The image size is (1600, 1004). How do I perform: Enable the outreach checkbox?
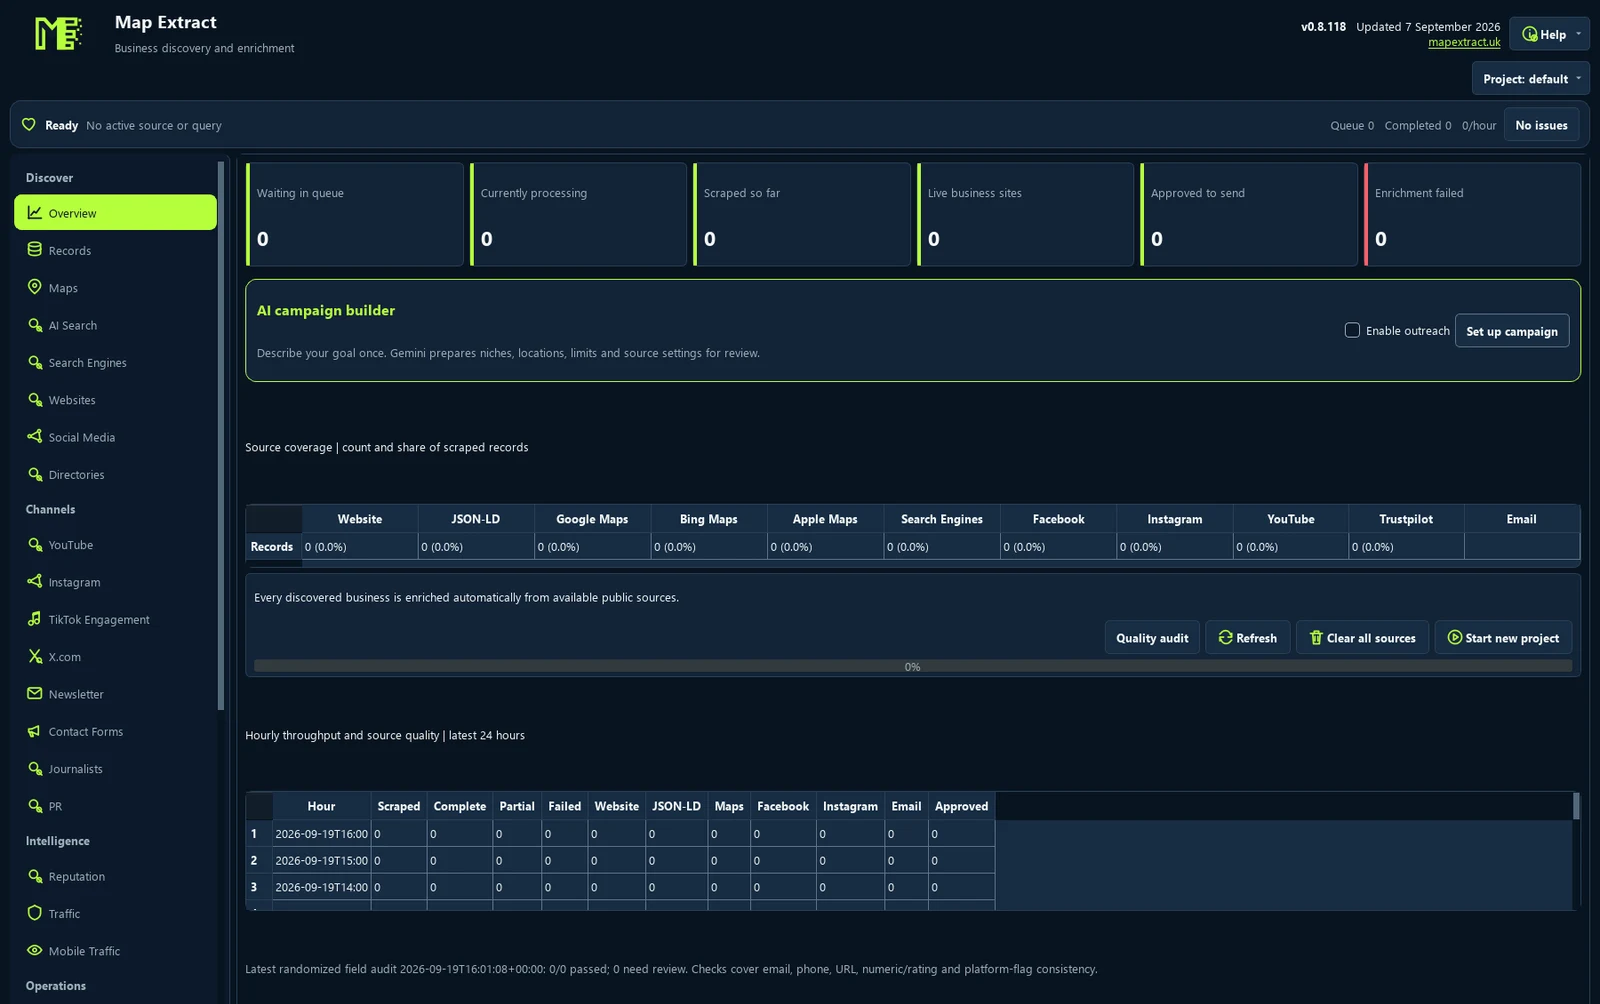tap(1352, 330)
